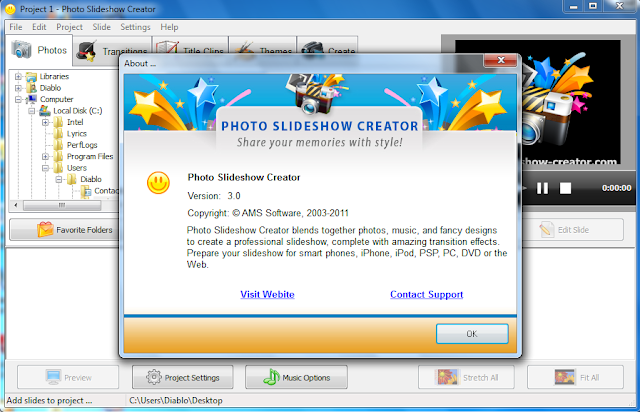
Task: Collapse the Local Disk (C:) node
Action: [31, 111]
